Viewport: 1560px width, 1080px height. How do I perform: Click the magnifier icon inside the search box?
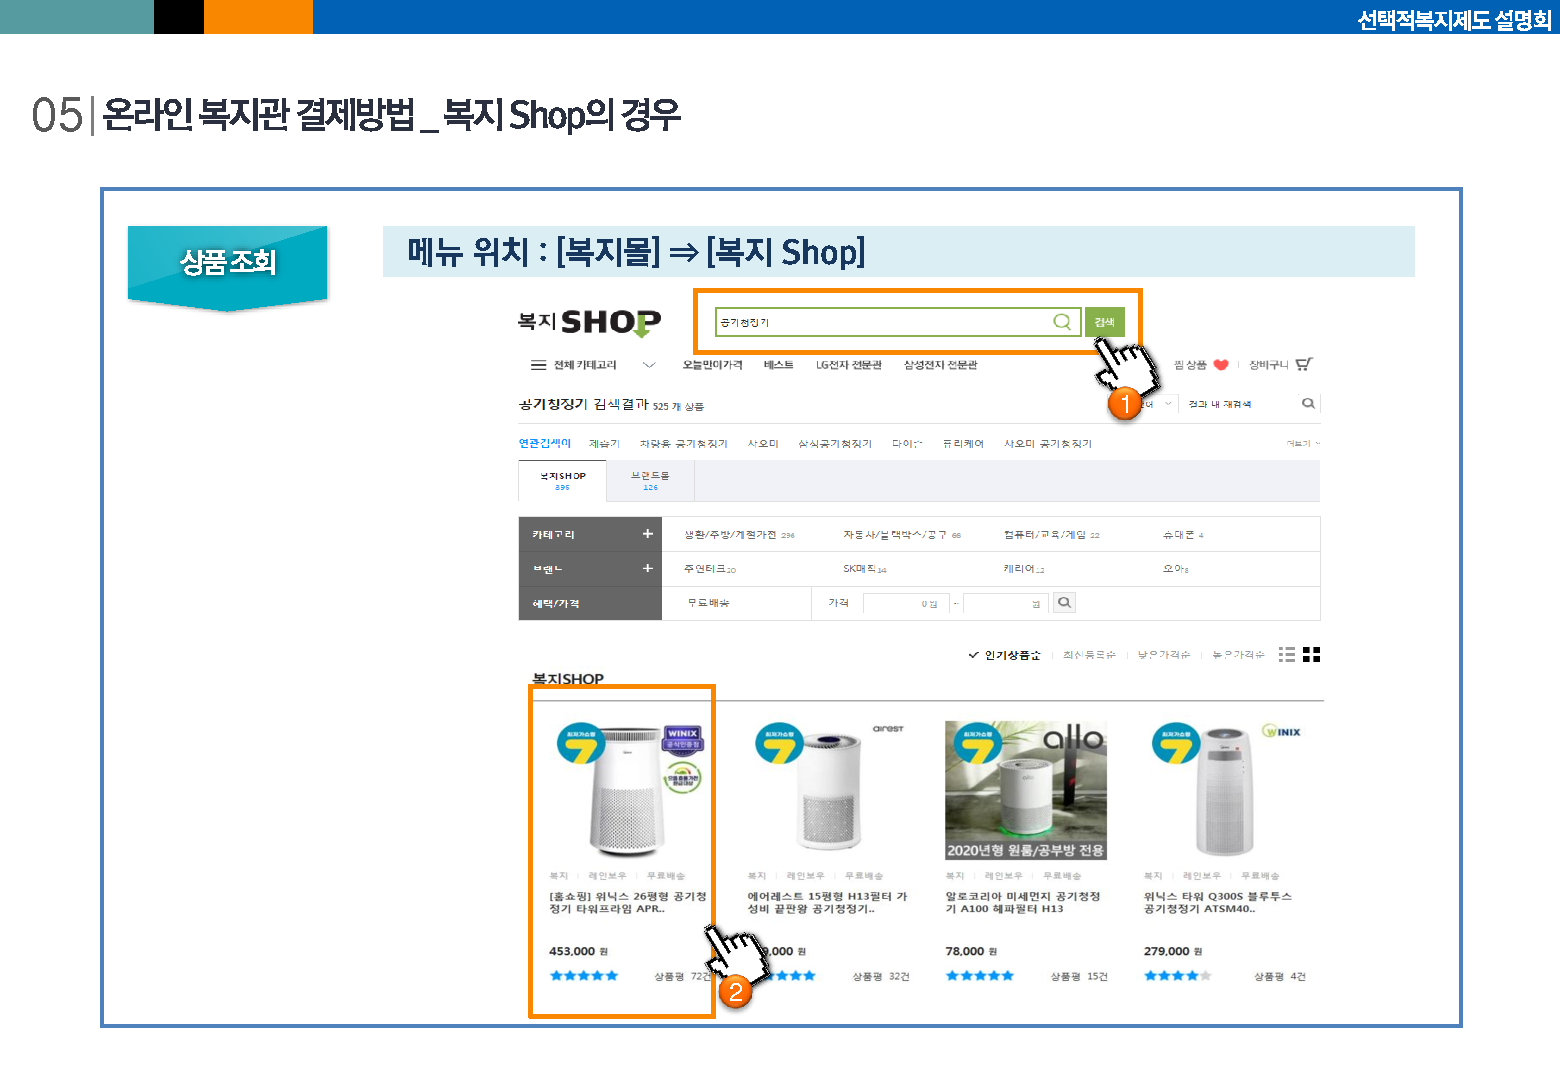tap(1062, 322)
